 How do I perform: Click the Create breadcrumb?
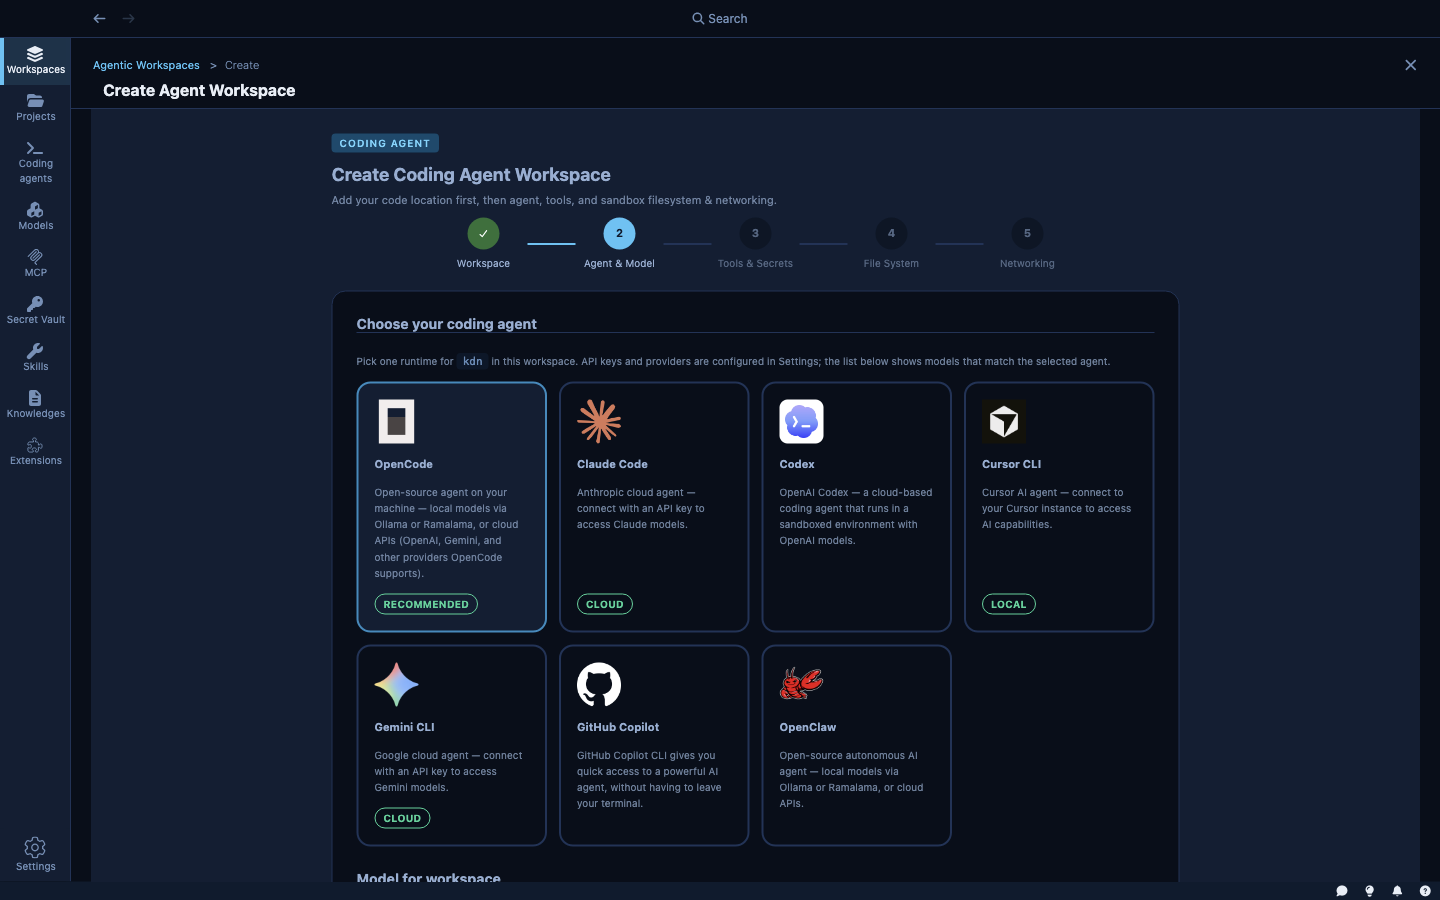(x=242, y=65)
